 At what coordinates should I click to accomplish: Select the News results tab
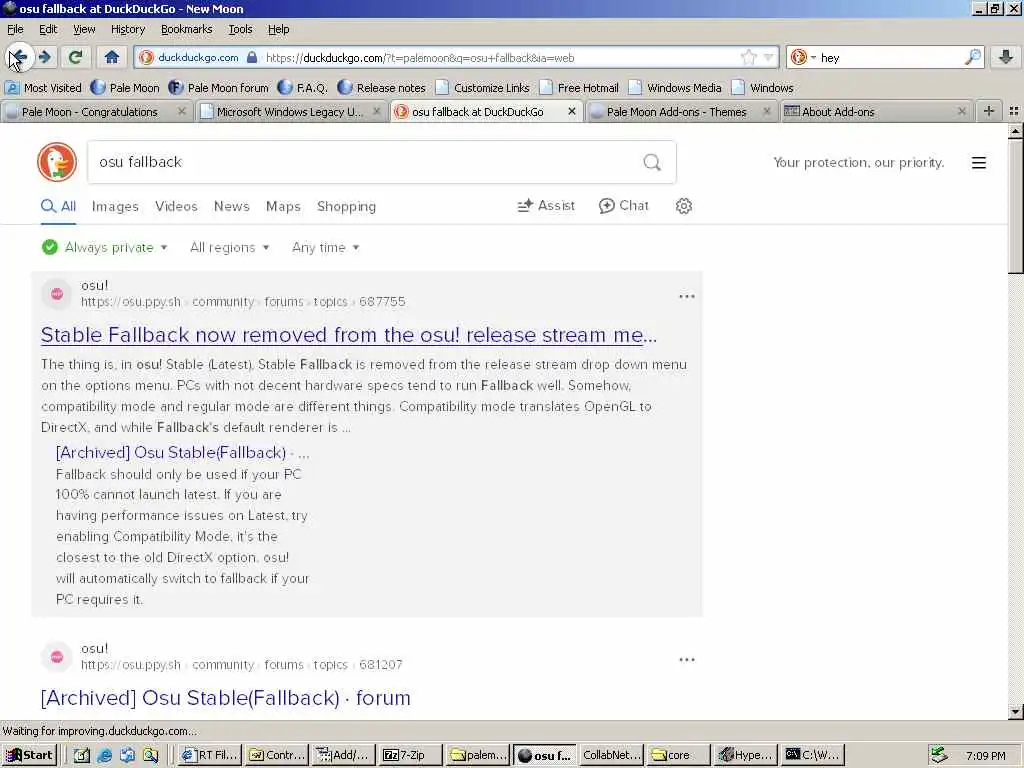232,206
